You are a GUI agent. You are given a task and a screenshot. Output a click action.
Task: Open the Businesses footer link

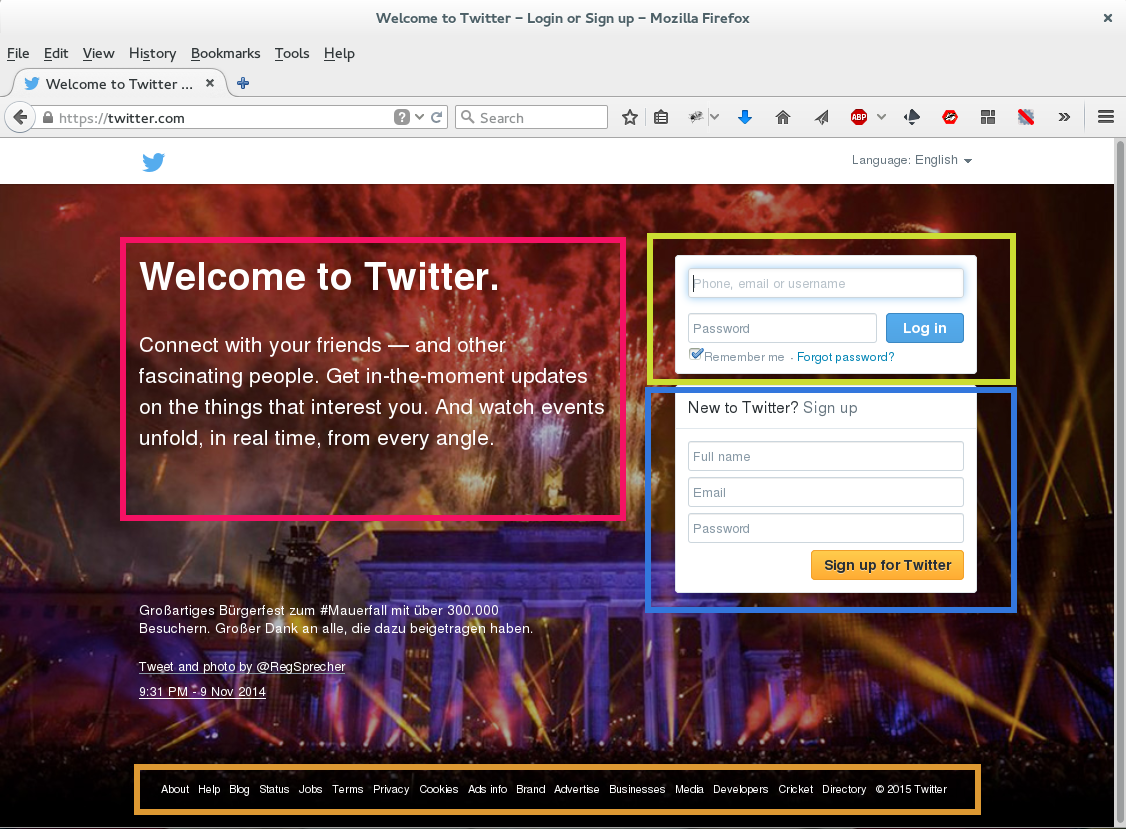(x=637, y=789)
